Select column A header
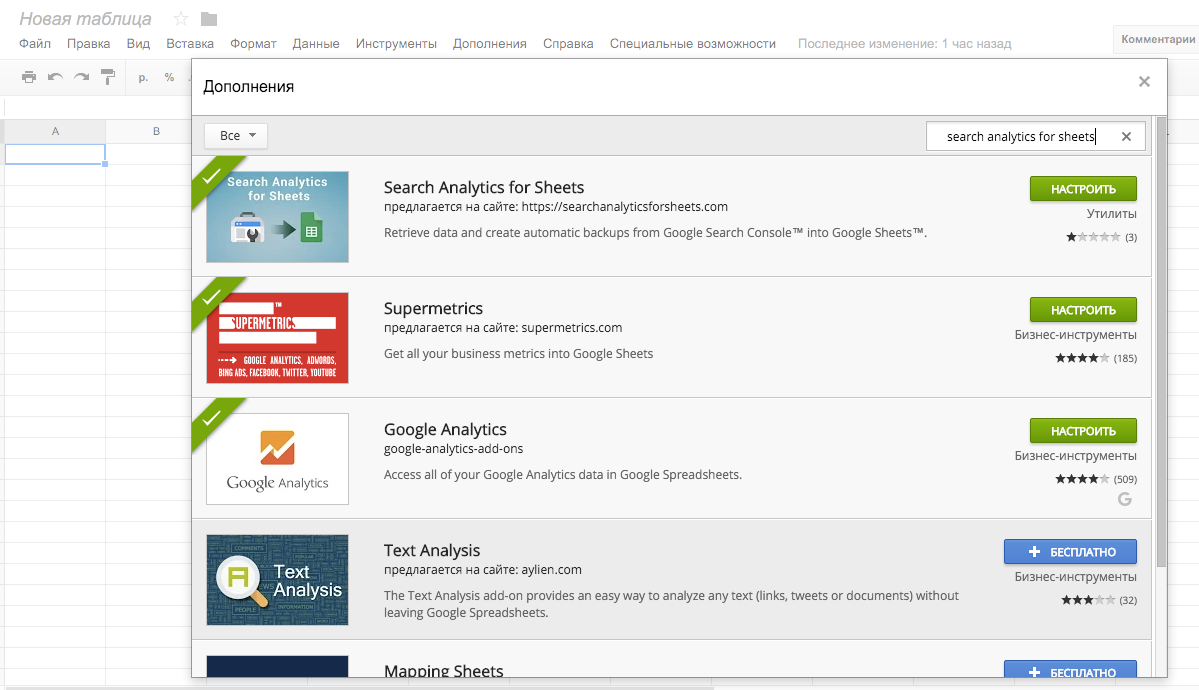1199x690 pixels. pyautogui.click(x=55, y=131)
